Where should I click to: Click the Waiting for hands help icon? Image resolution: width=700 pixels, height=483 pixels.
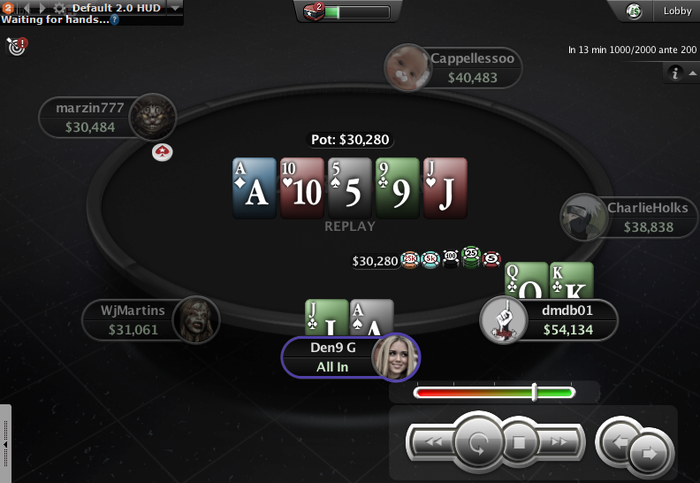(x=115, y=20)
